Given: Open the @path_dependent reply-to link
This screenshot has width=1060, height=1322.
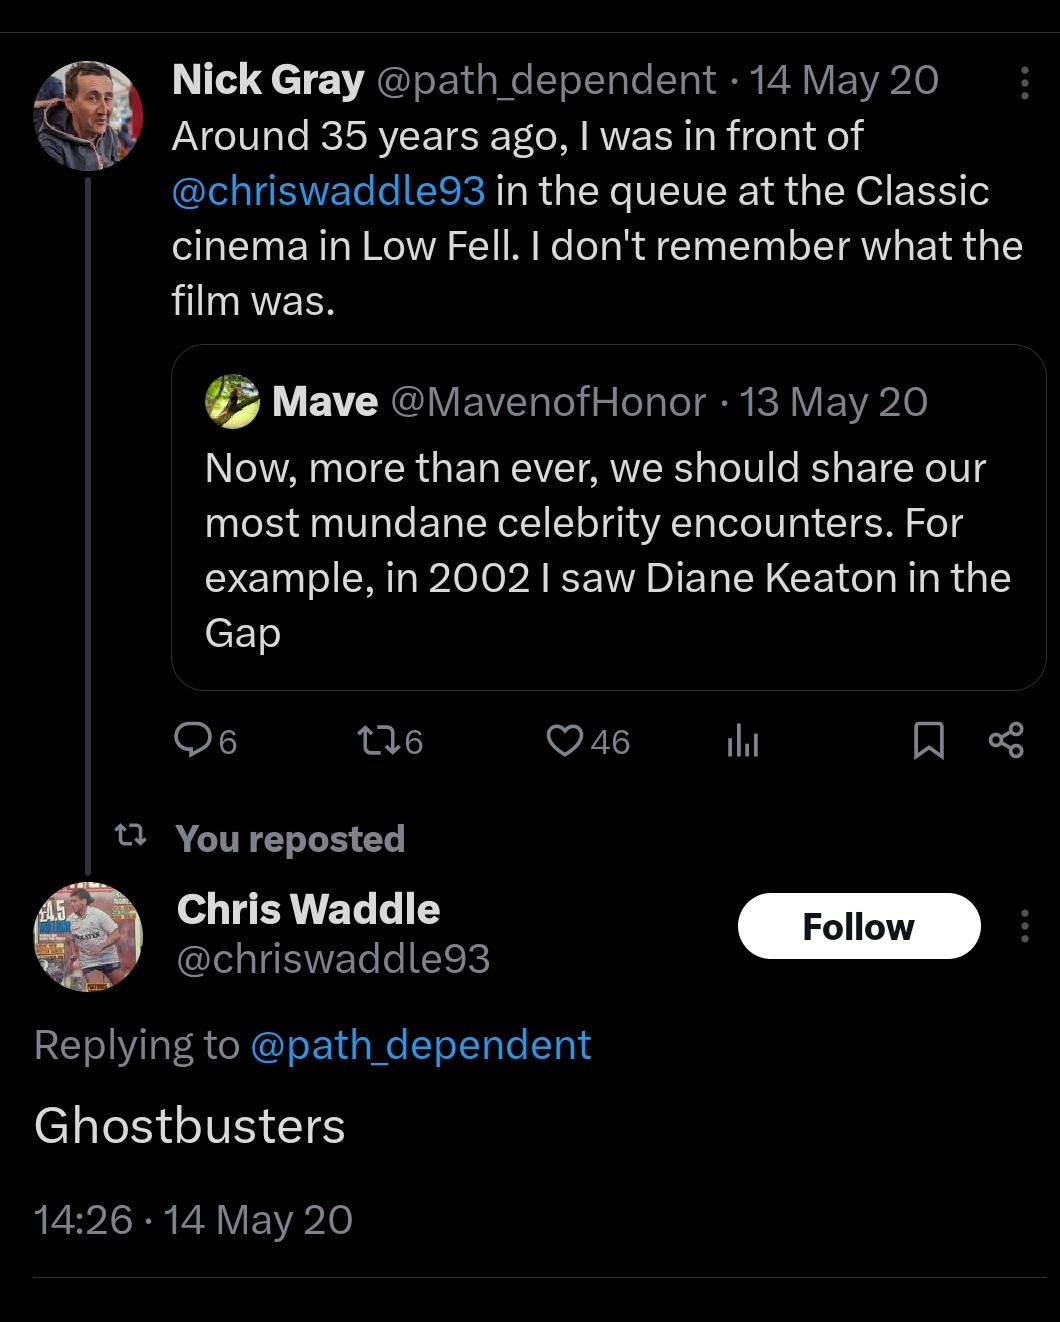Looking at the screenshot, I should pyautogui.click(x=420, y=1045).
